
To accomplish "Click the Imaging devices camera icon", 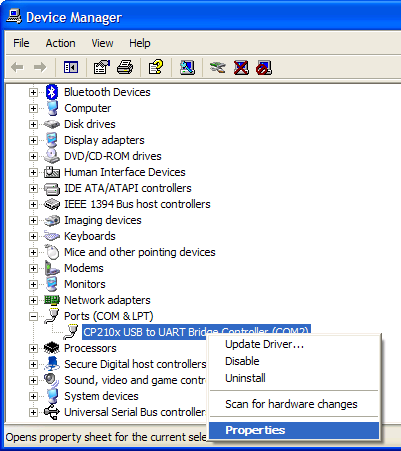I will click(52, 220).
